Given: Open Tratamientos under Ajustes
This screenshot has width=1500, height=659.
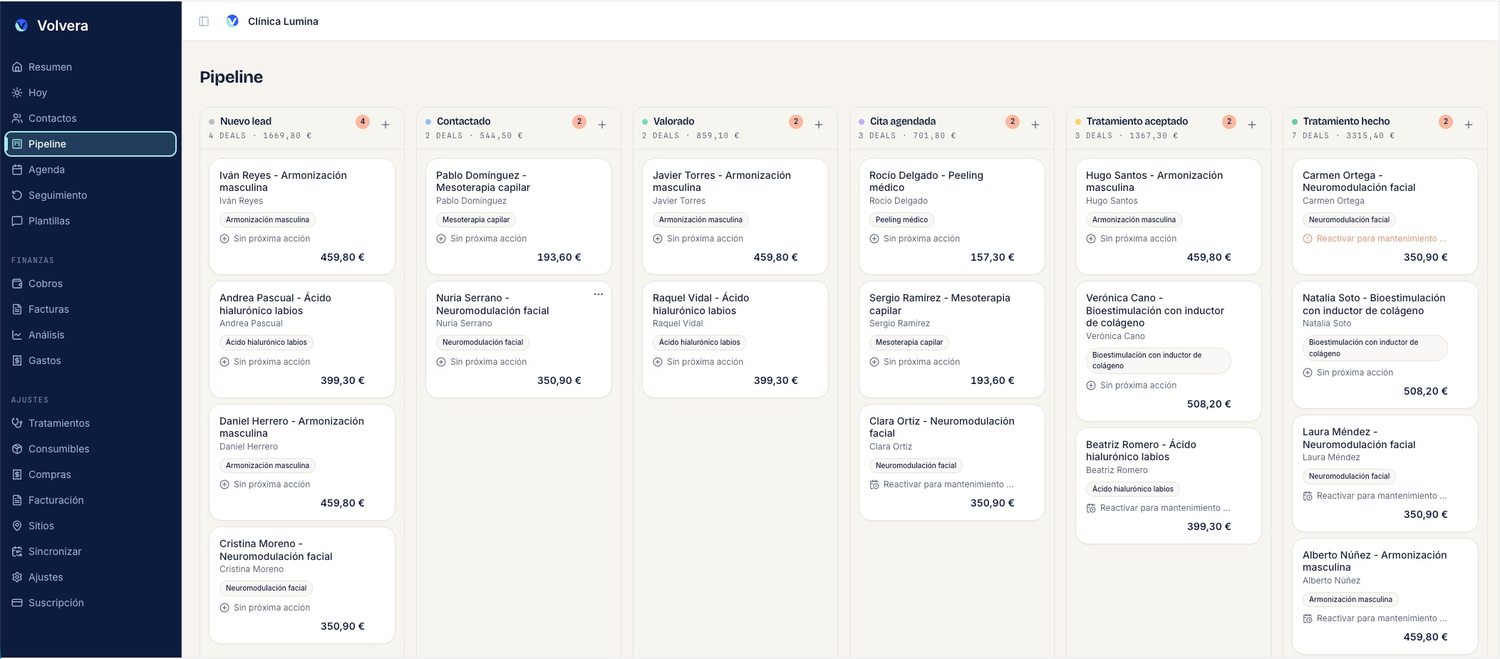Looking at the screenshot, I should point(90,423).
